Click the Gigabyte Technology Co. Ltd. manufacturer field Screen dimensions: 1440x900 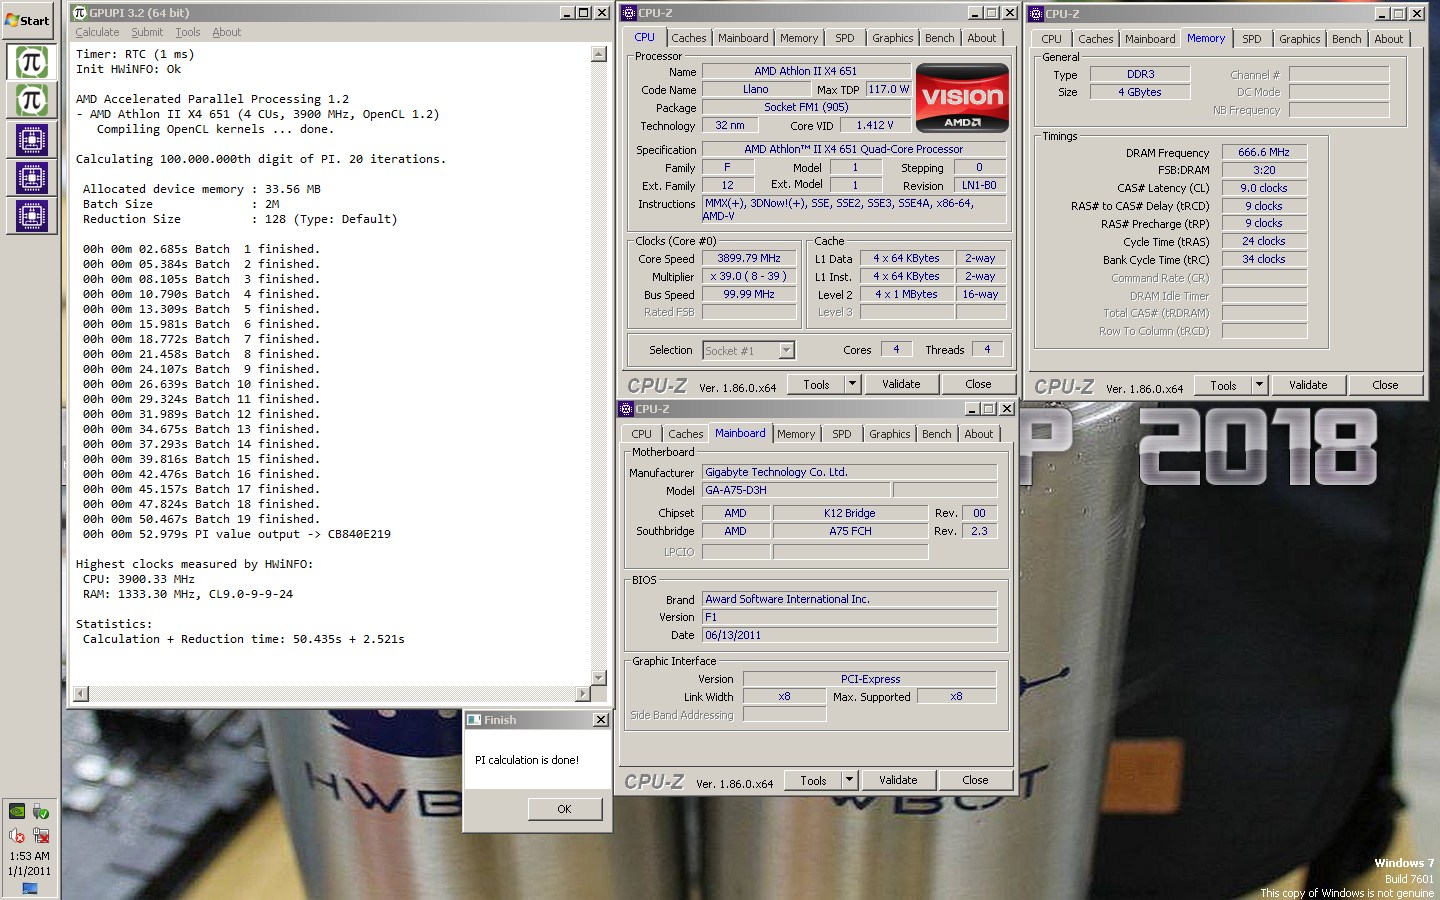point(849,472)
